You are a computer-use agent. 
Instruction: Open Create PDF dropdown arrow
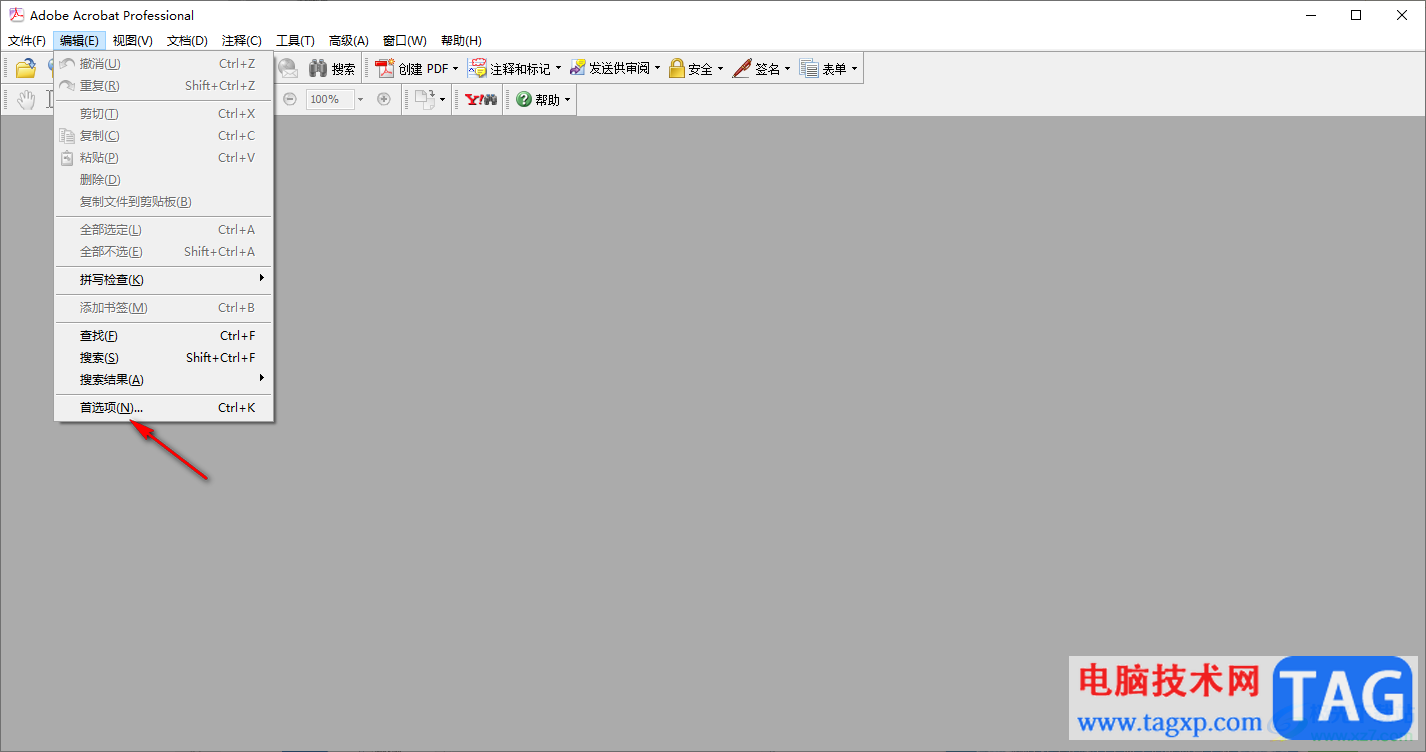pyautogui.click(x=456, y=69)
